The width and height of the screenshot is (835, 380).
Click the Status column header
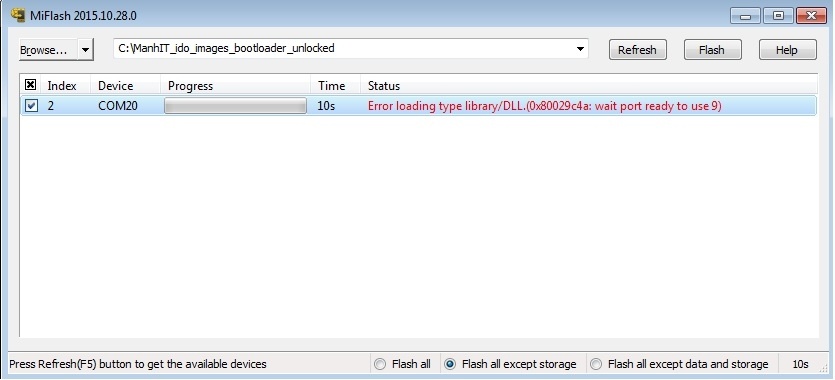click(x=589, y=86)
